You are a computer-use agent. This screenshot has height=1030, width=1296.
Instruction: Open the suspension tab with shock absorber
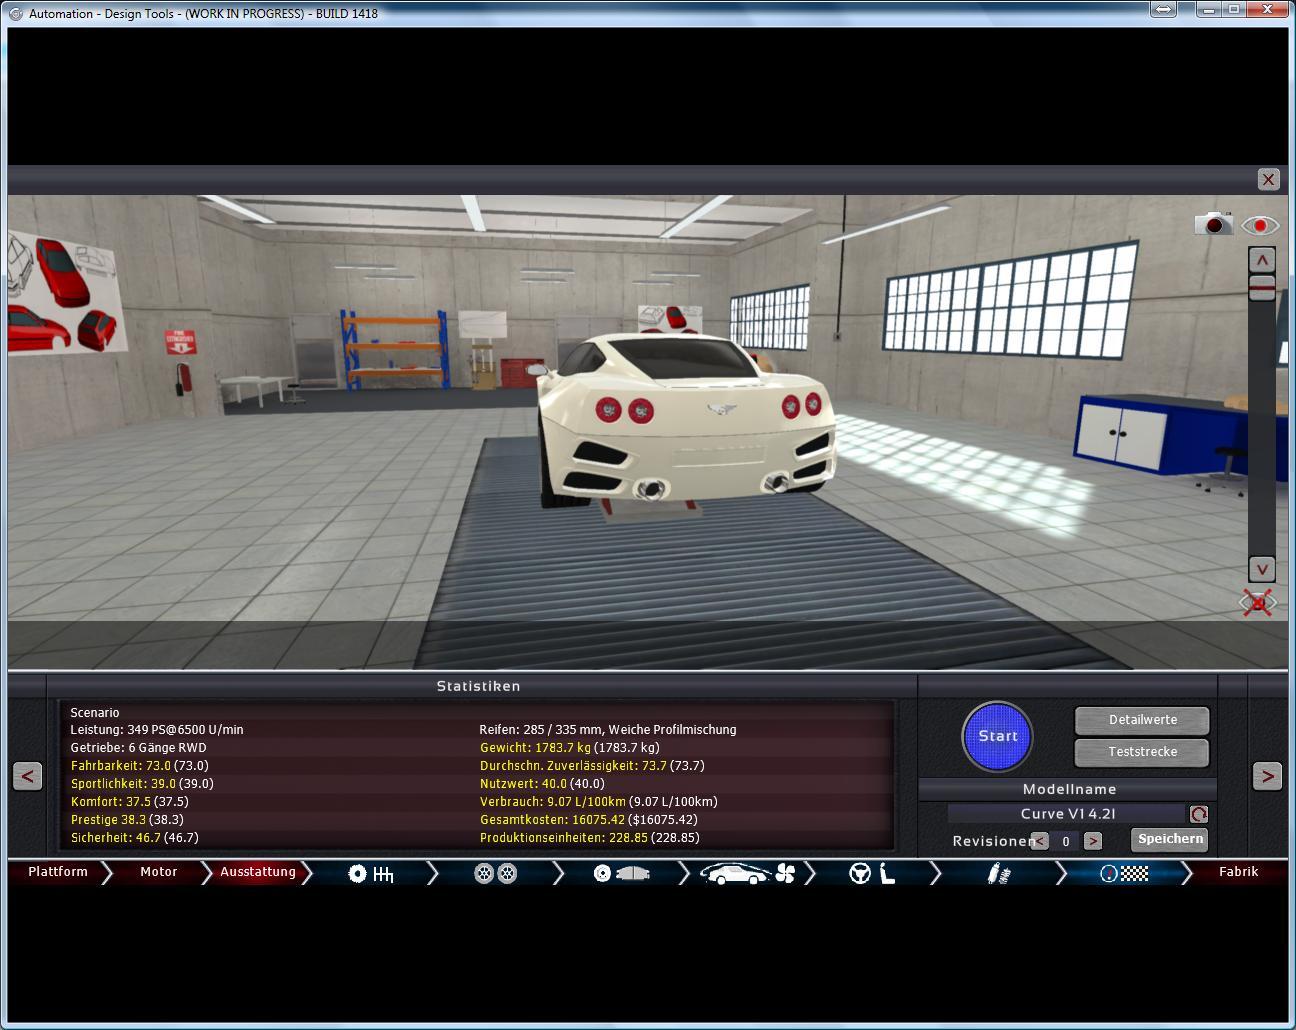(997, 874)
